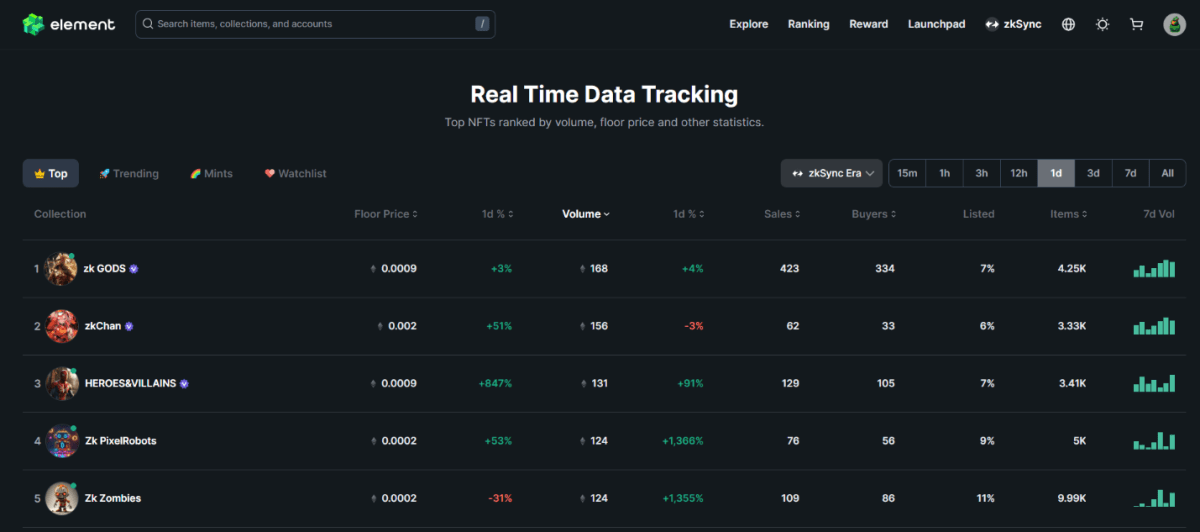
Task: Click the 334 buyers value
Action: coord(884,269)
